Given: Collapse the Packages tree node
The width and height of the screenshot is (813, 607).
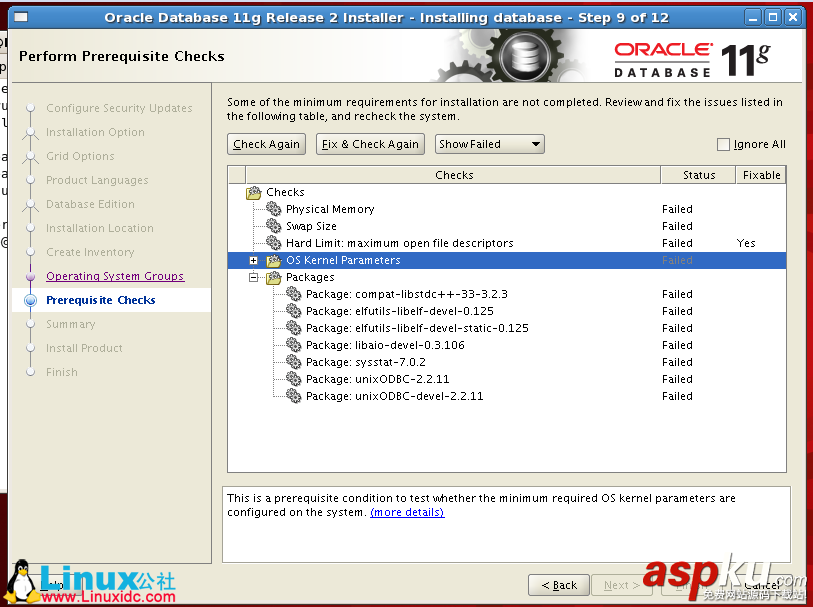Looking at the screenshot, I should tap(254, 277).
